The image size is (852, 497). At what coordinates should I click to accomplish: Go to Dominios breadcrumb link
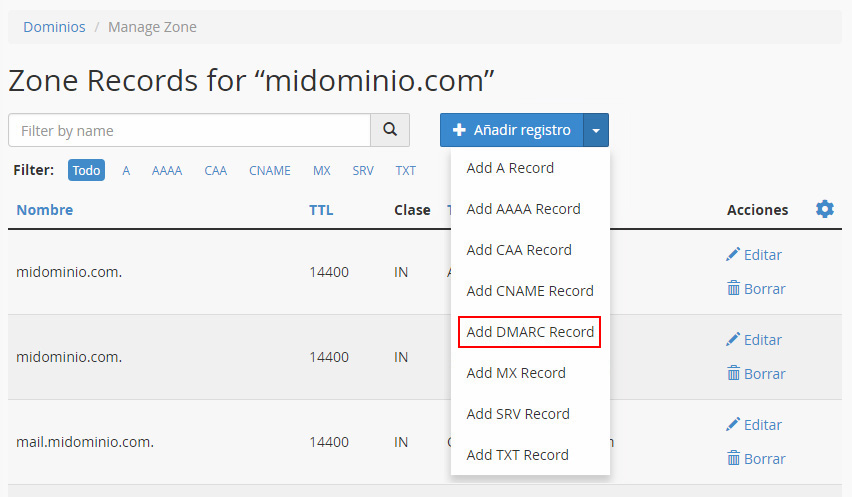click(54, 27)
